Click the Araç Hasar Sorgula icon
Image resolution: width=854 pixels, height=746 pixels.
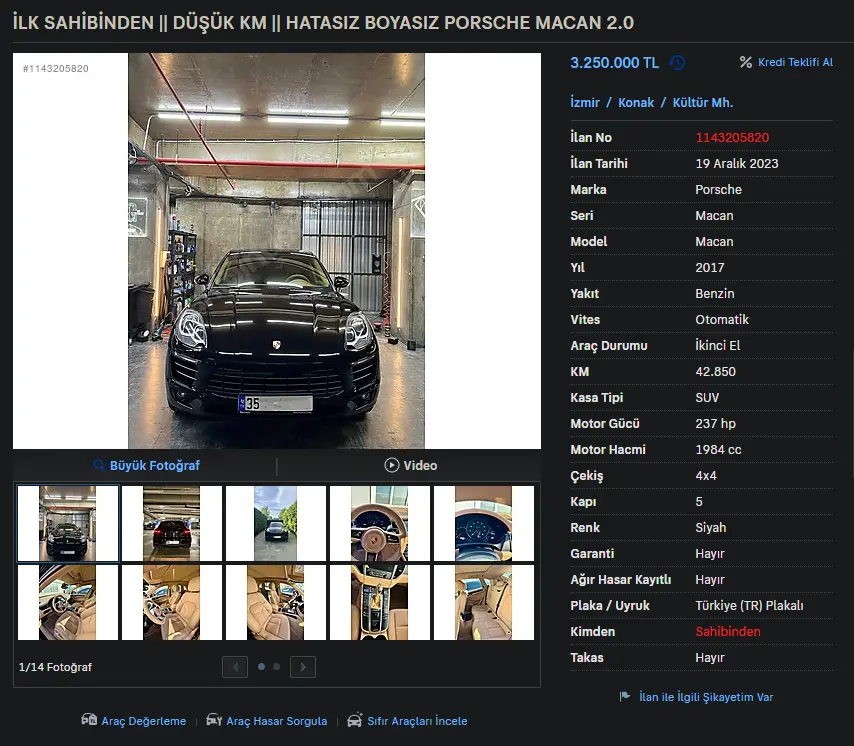tap(214, 720)
